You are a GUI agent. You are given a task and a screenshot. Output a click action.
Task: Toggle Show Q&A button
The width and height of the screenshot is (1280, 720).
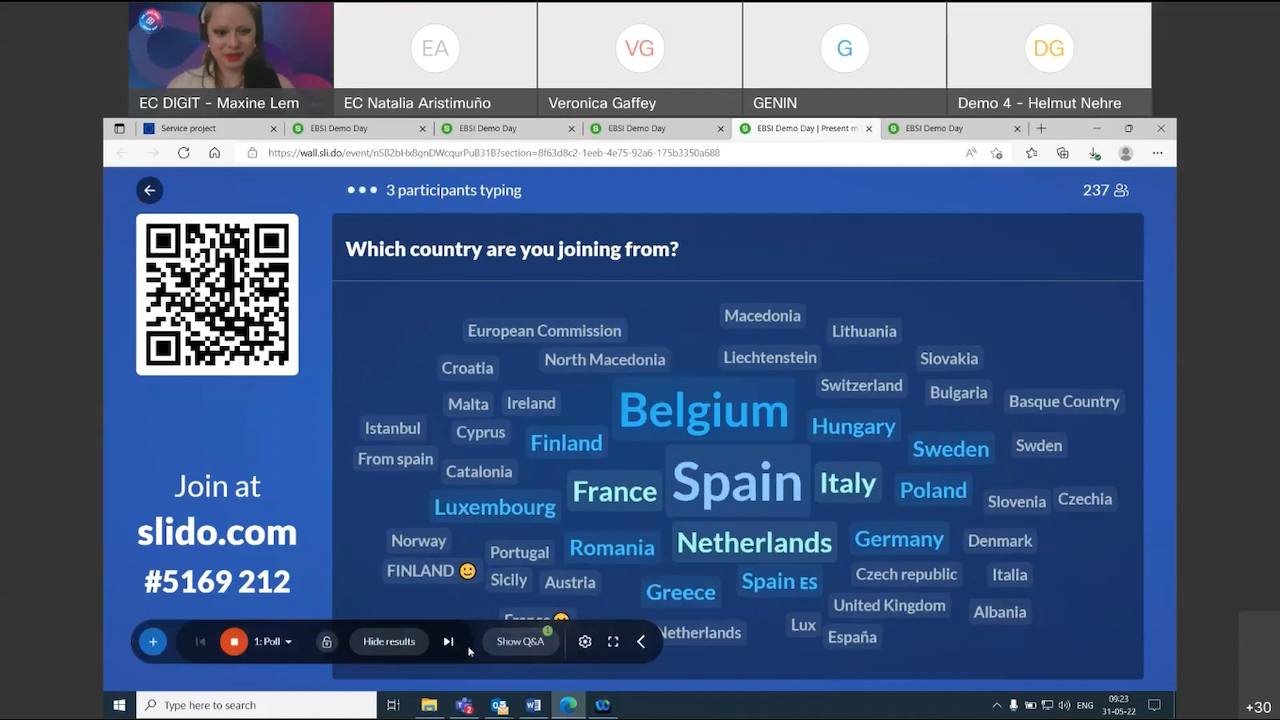pyautogui.click(x=520, y=642)
